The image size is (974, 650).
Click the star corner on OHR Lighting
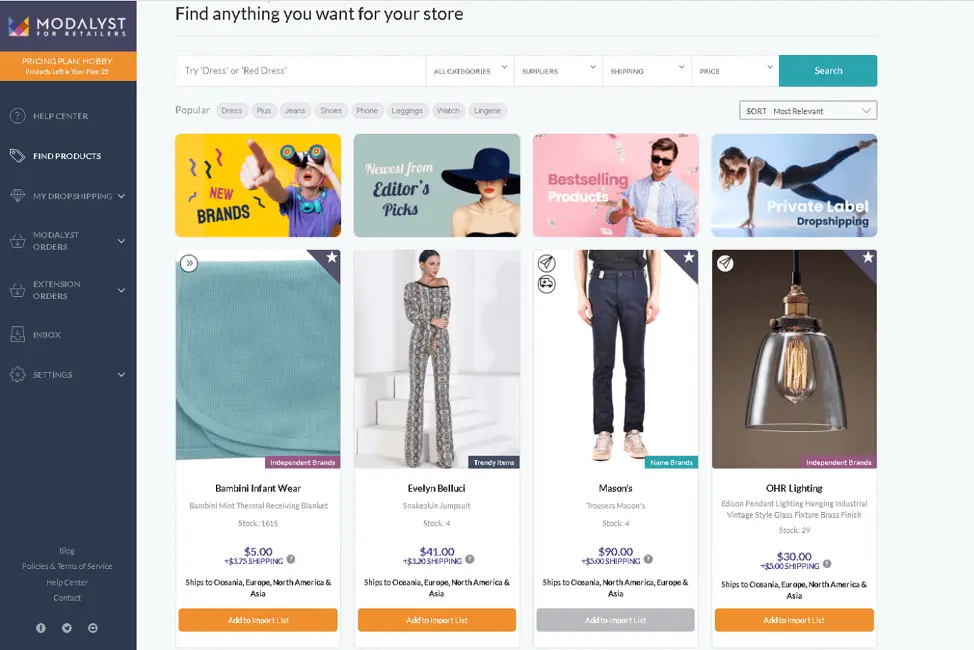click(867, 259)
